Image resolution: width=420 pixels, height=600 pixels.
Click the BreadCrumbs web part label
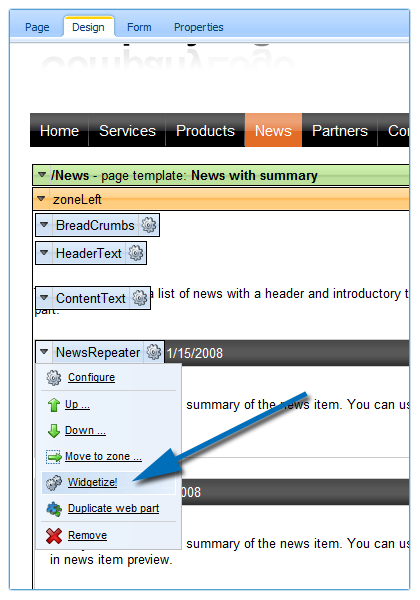(95, 225)
